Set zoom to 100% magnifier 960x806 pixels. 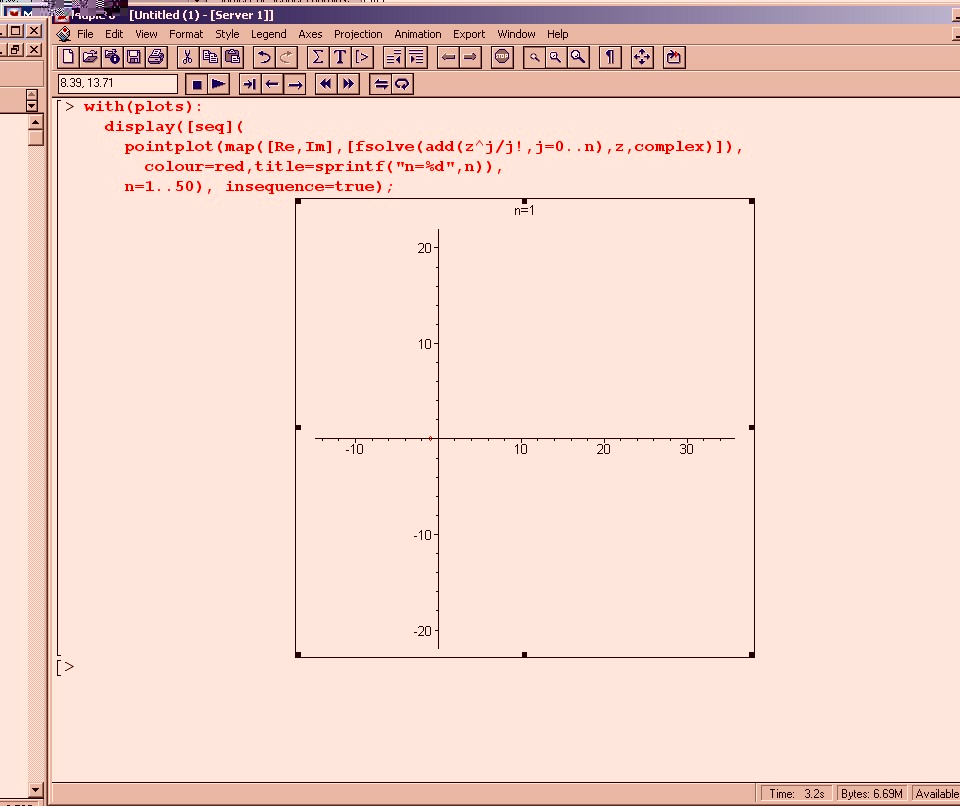(x=534, y=58)
